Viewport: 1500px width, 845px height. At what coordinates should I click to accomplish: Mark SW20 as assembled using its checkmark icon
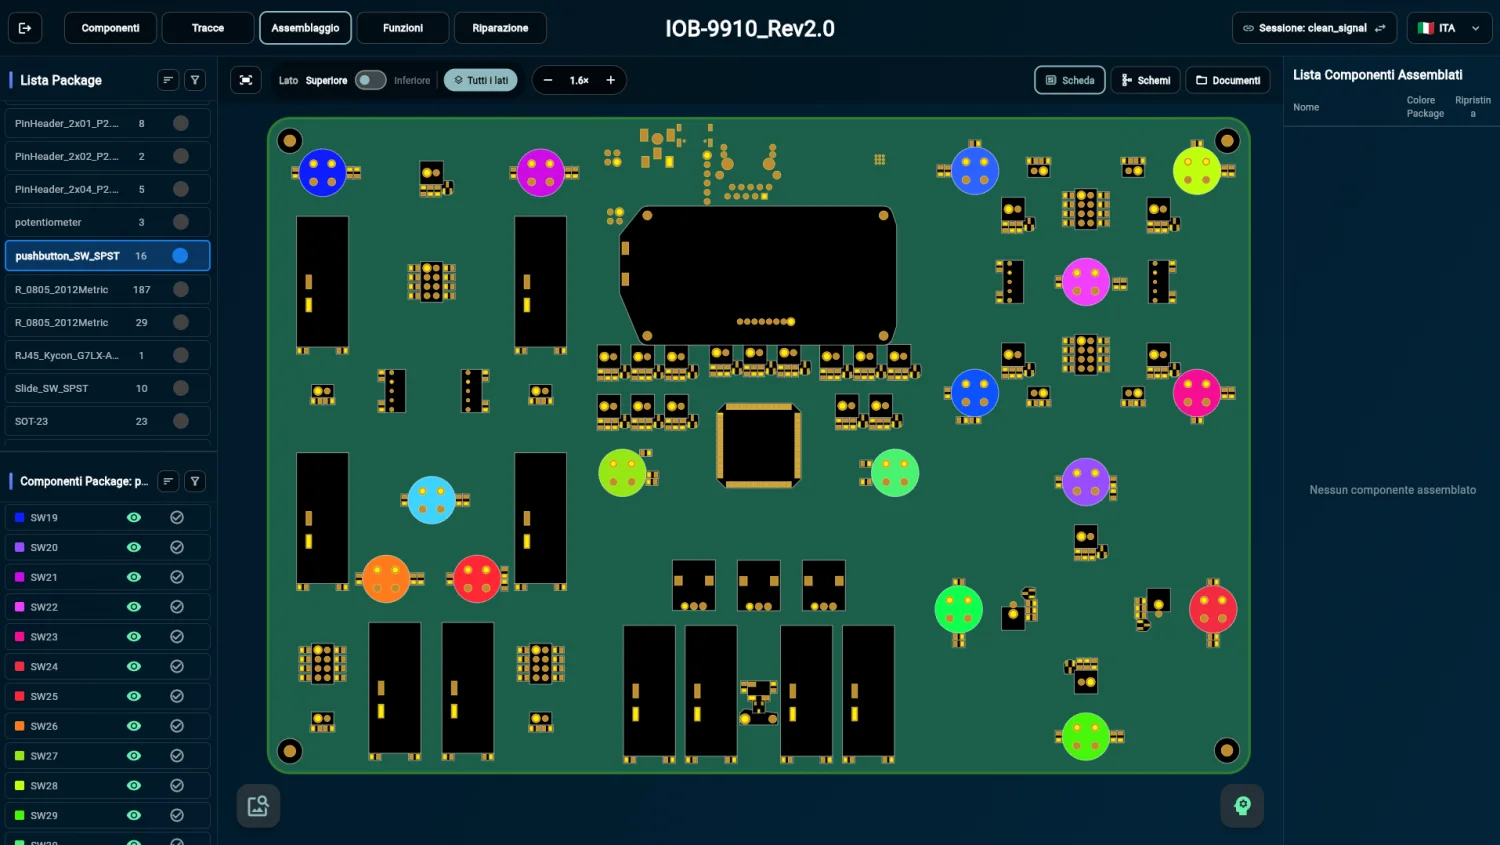tap(177, 547)
